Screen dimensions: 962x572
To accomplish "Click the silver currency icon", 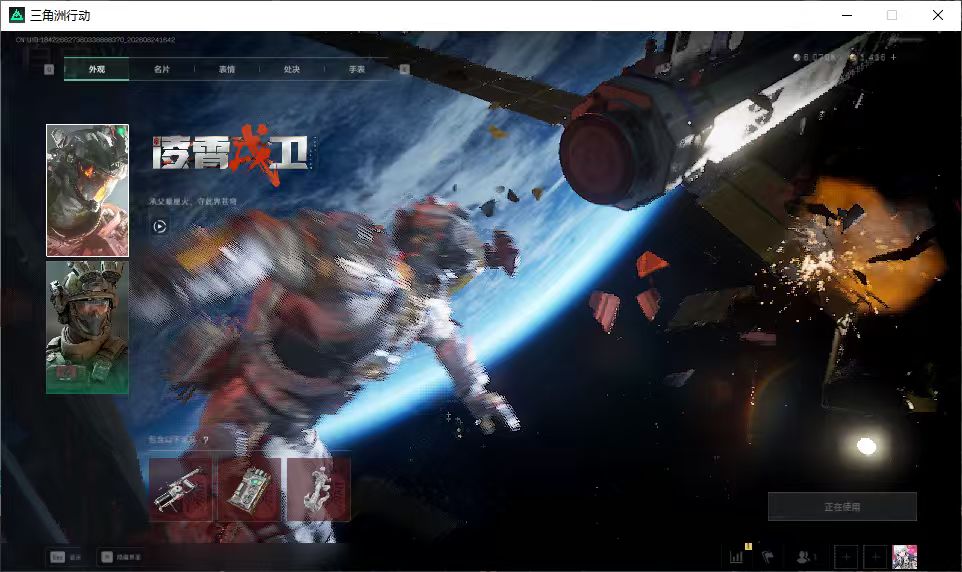I will [x=797, y=57].
